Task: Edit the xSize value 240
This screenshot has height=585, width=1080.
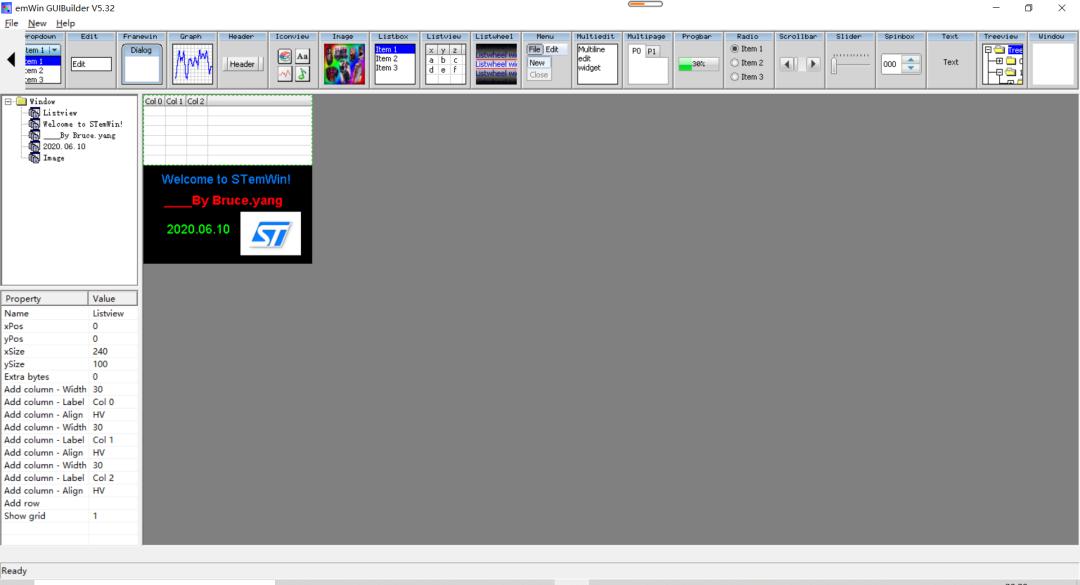Action: (114, 351)
